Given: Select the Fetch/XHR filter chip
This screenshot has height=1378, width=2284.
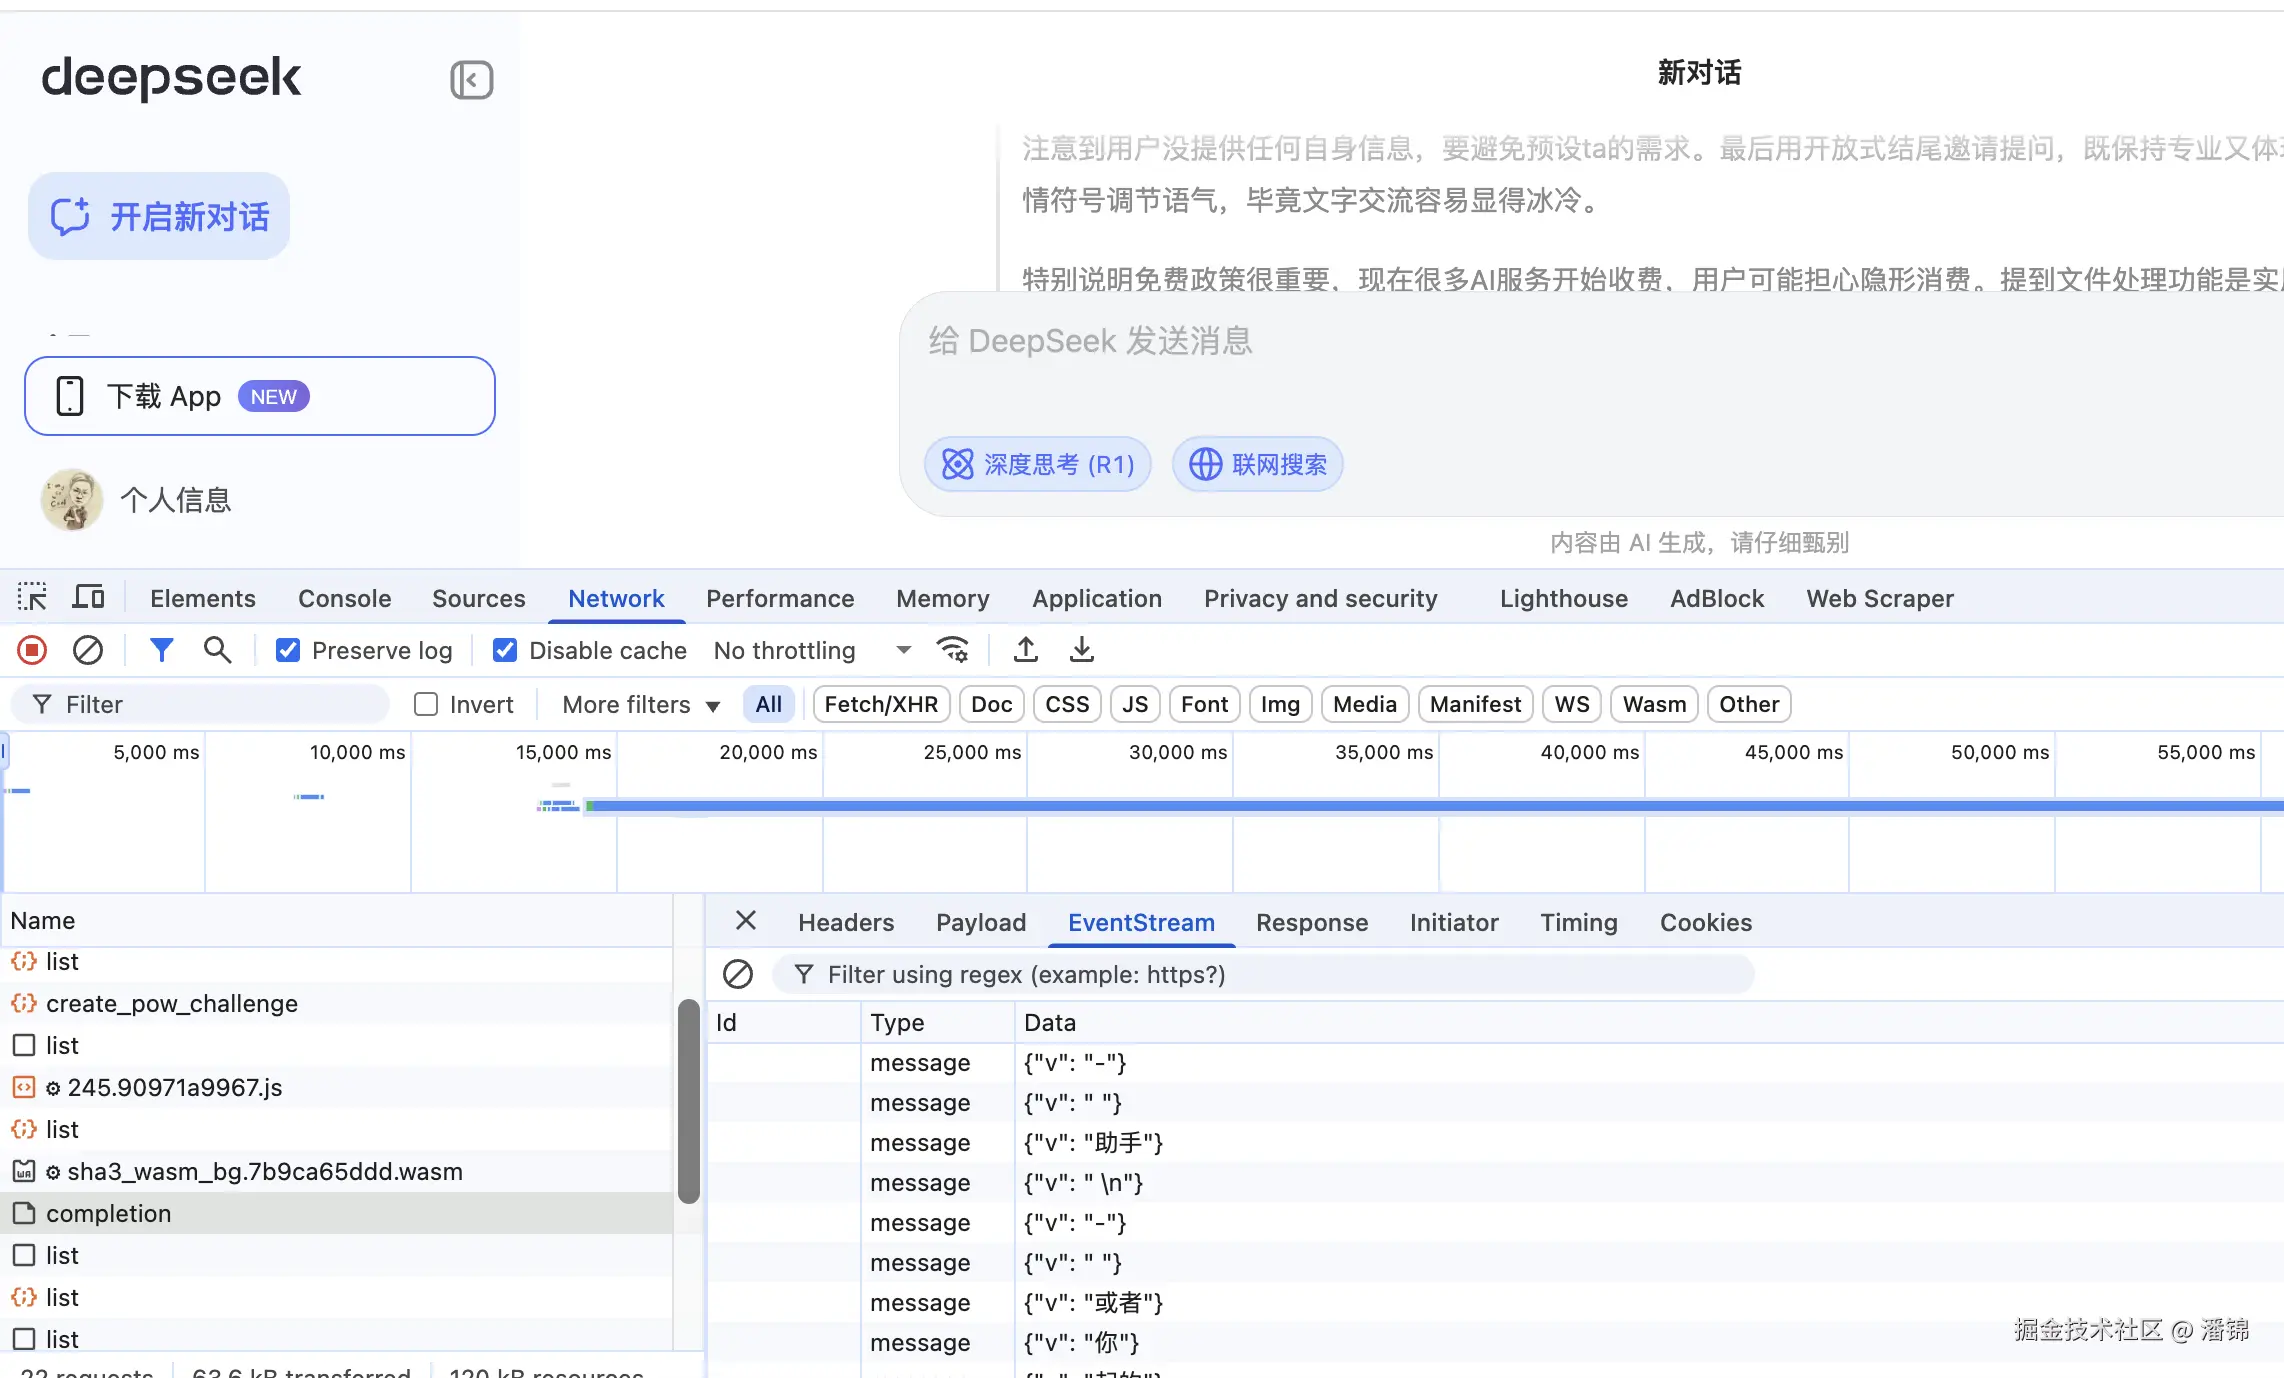Looking at the screenshot, I should pyautogui.click(x=880, y=705).
